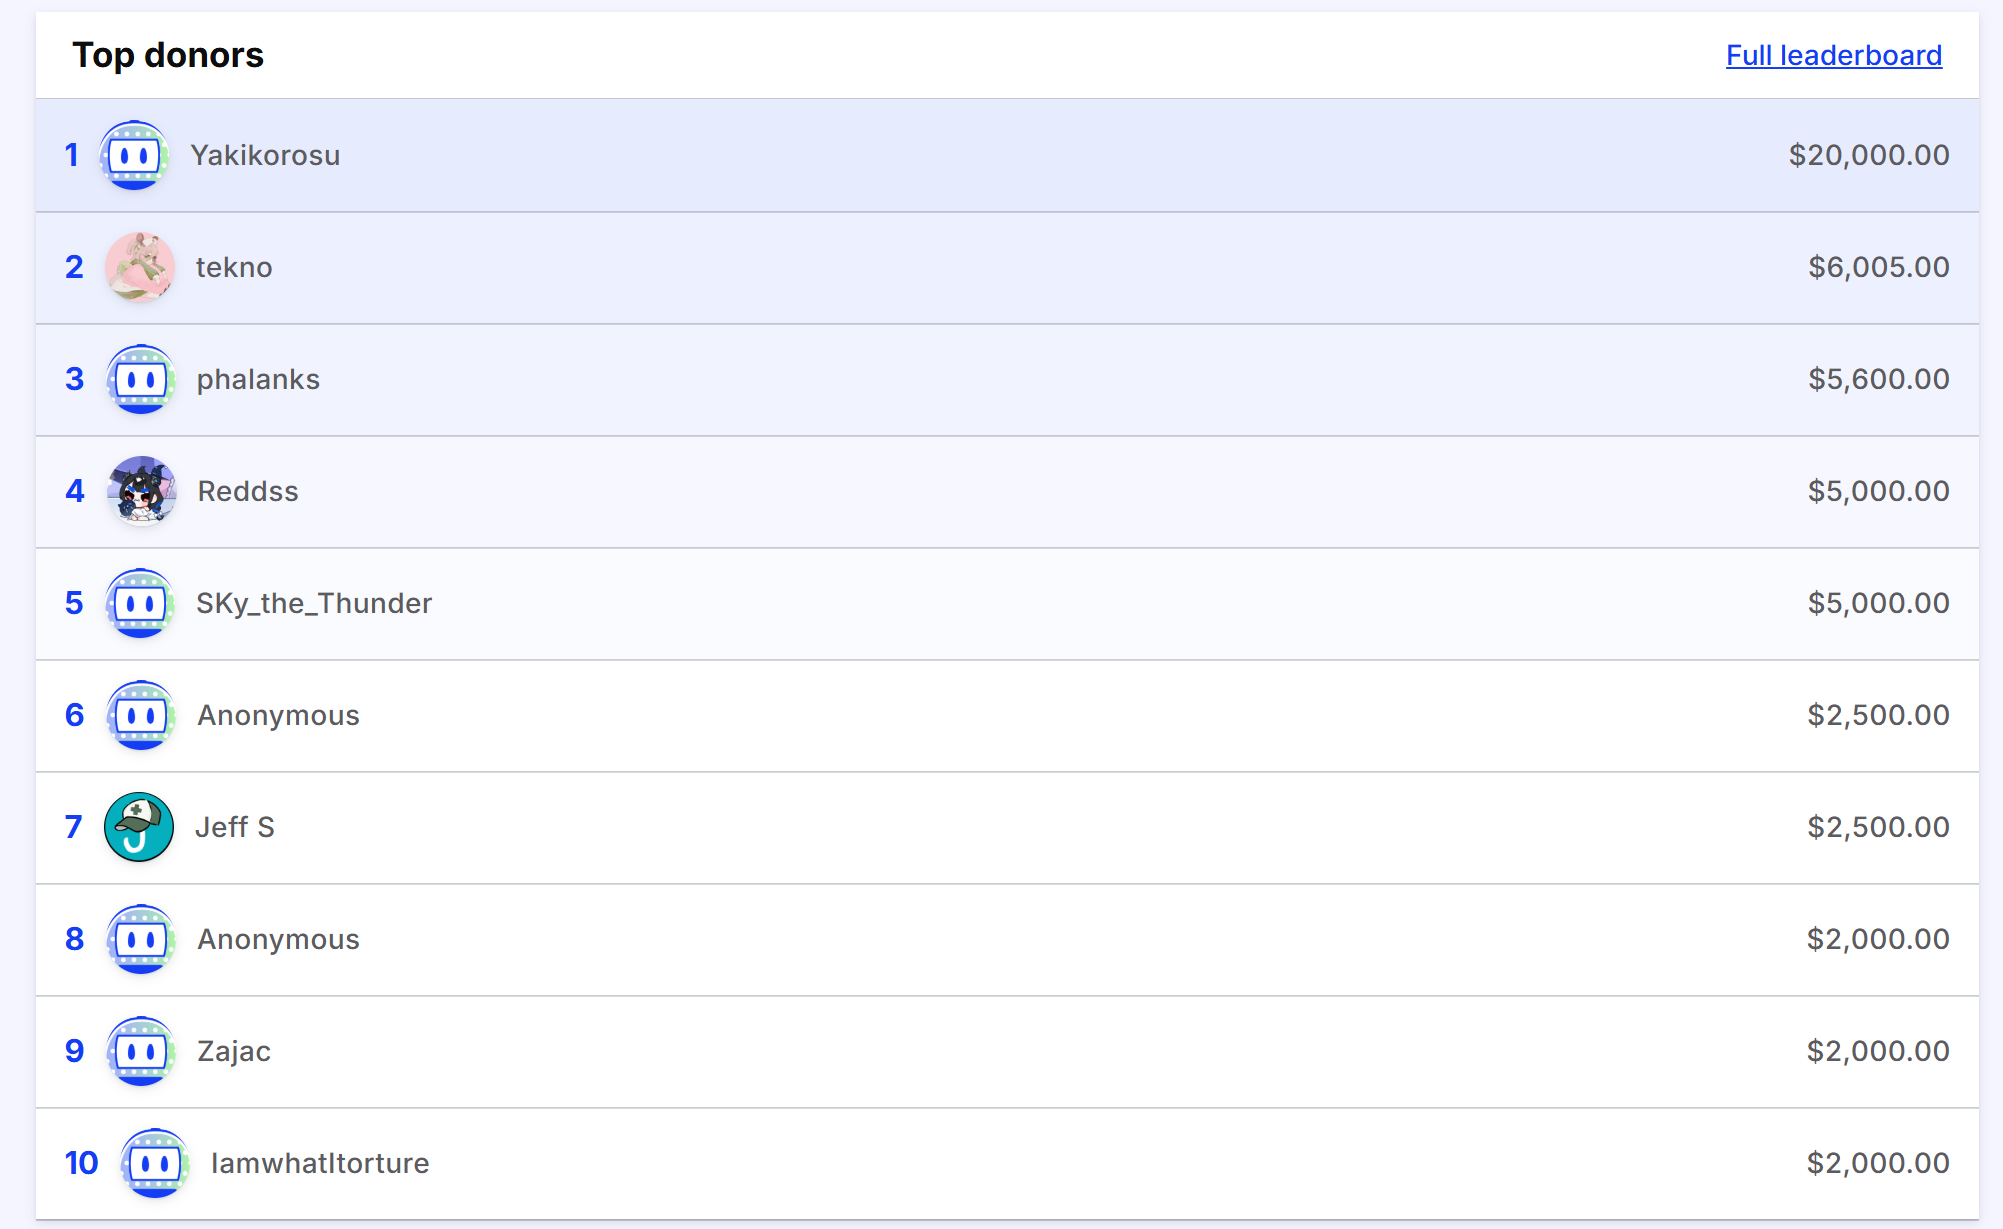Click the Jeff S donor name
This screenshot has width=2003, height=1229.
point(234,827)
